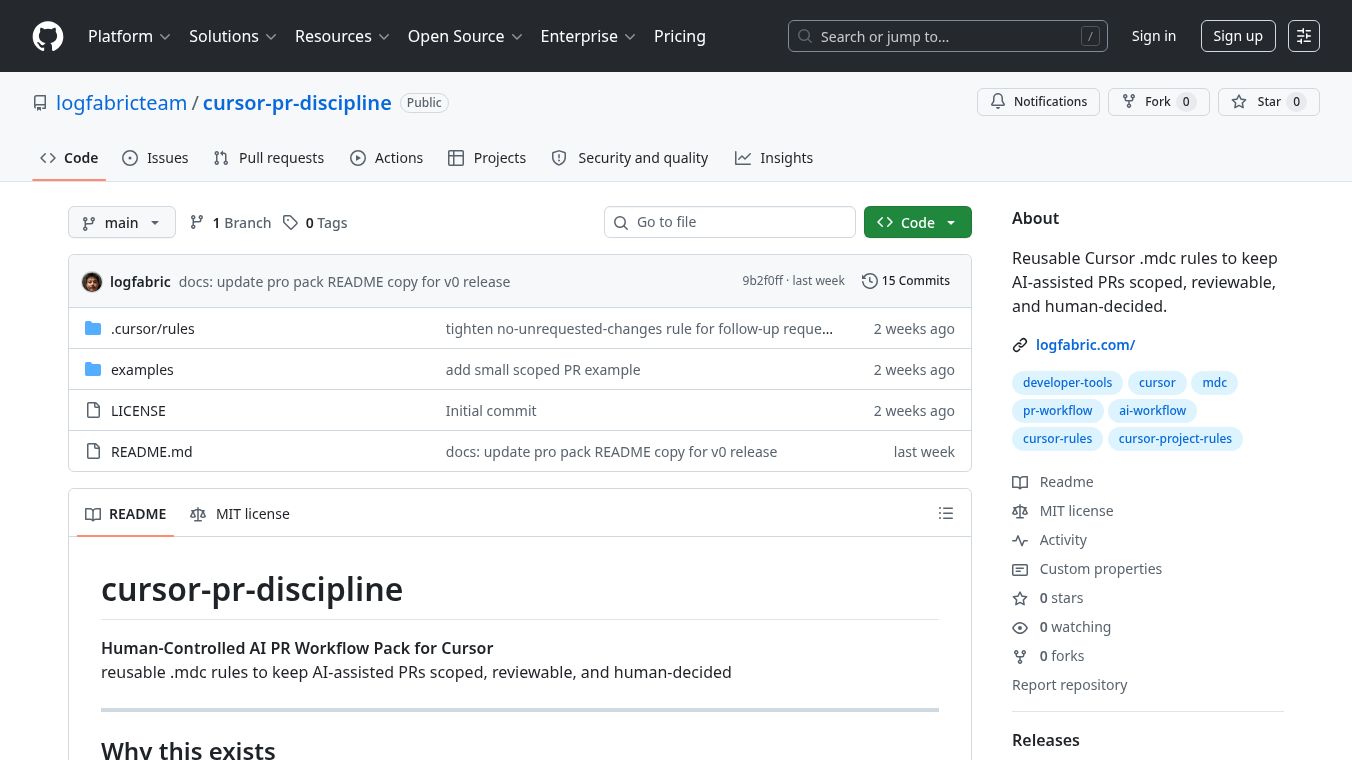Open the README outline list icon
This screenshot has width=1352, height=760.
[x=946, y=513]
